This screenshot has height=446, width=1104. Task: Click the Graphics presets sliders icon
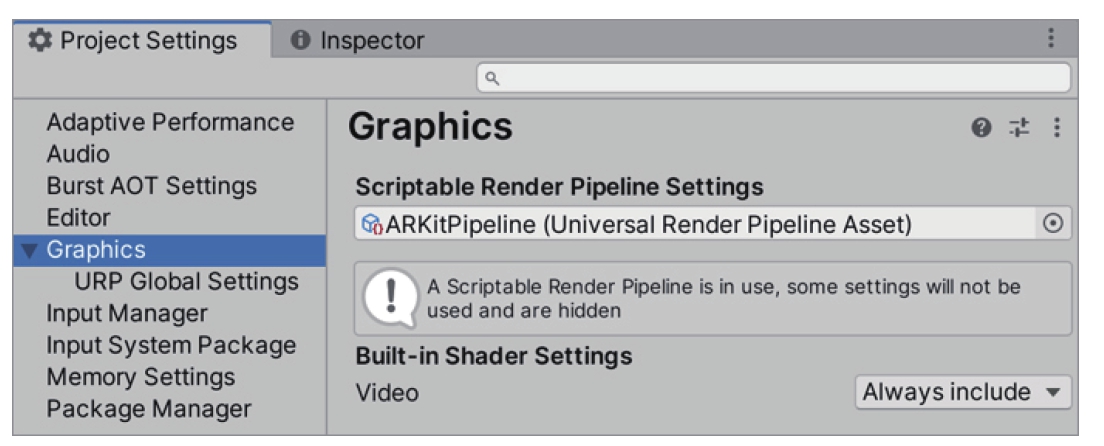click(1019, 128)
